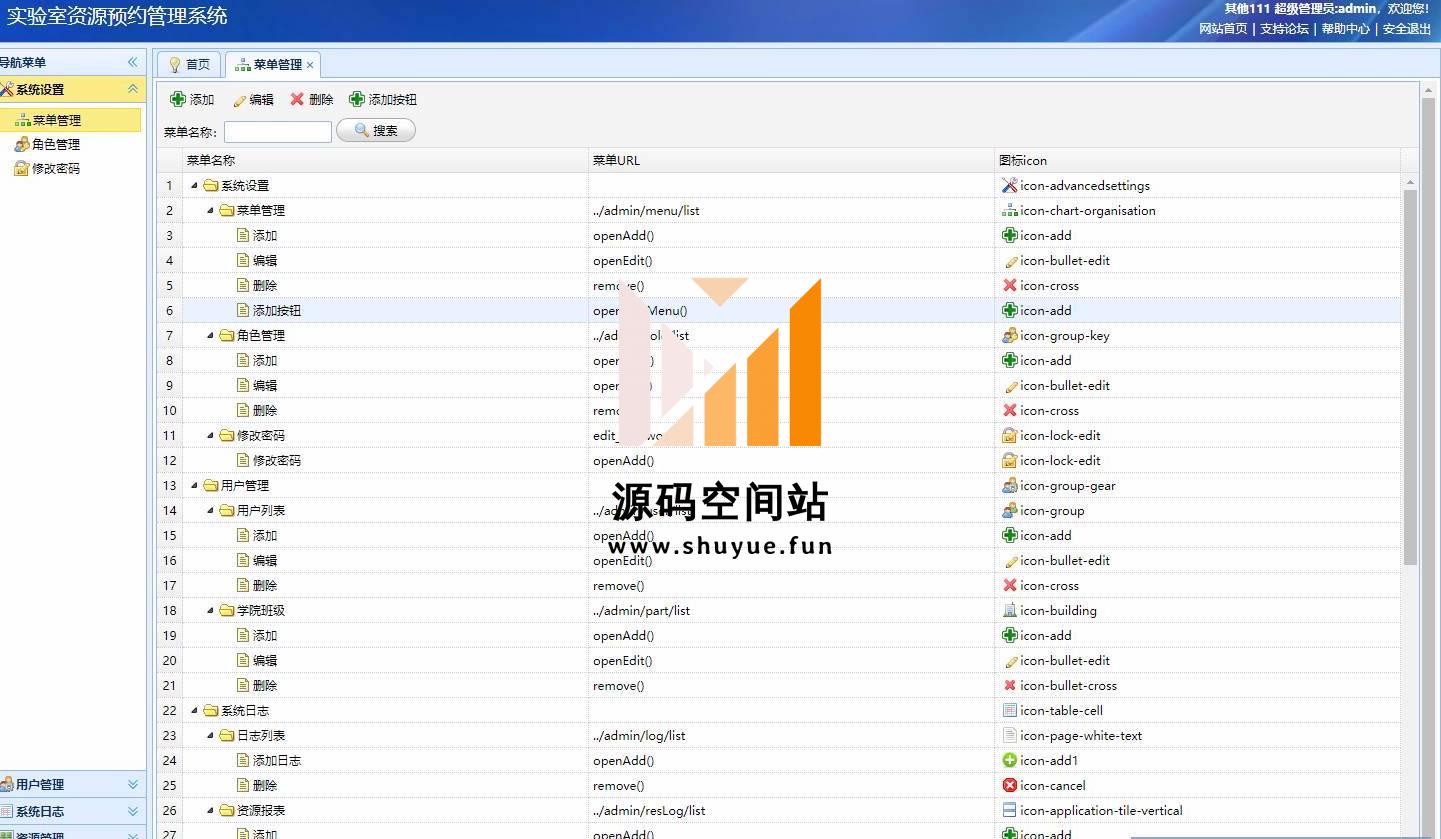Screen dimensions: 1441x839
Task: Collapse the 系统设置 accordion header
Action: [133, 89]
